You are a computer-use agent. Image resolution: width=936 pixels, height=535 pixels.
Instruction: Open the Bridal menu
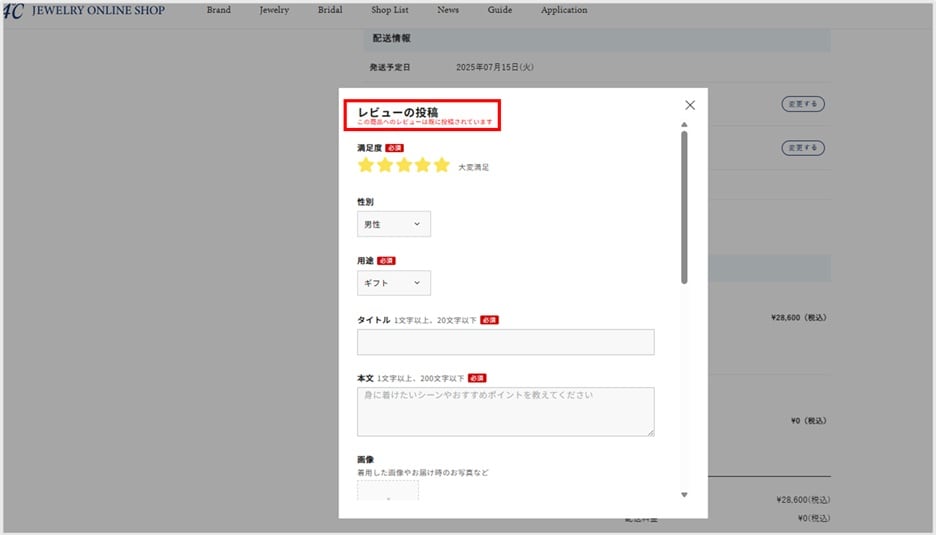(330, 10)
